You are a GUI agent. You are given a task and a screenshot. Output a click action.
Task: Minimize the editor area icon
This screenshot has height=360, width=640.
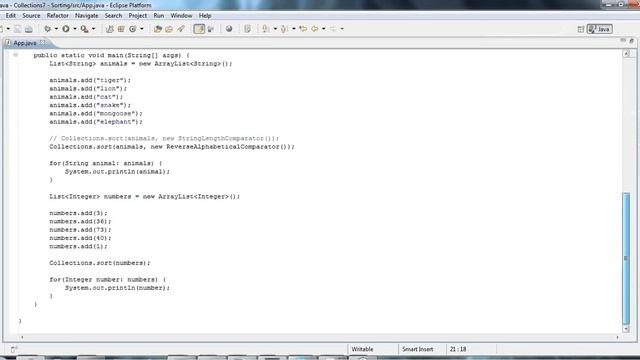[x=623, y=40]
